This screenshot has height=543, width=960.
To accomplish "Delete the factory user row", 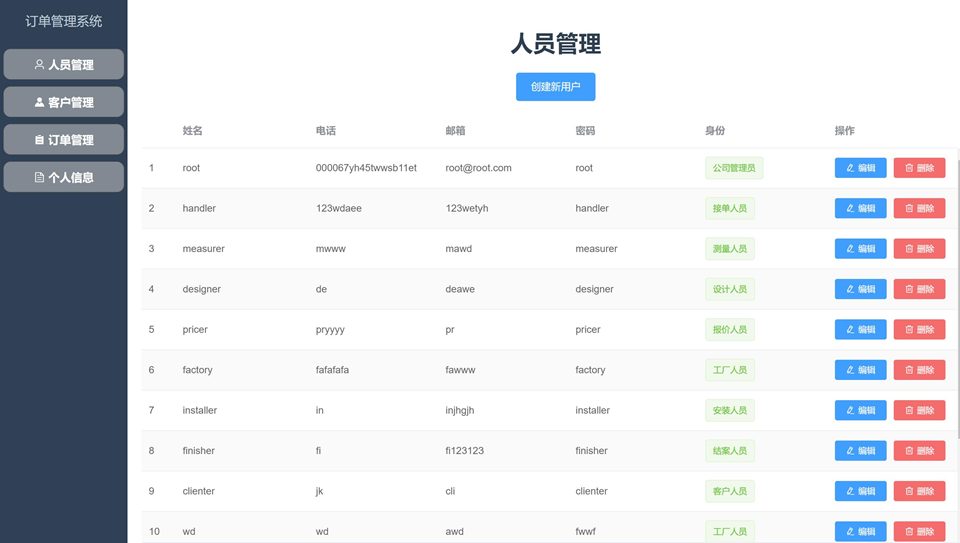I will pyautogui.click(x=919, y=370).
